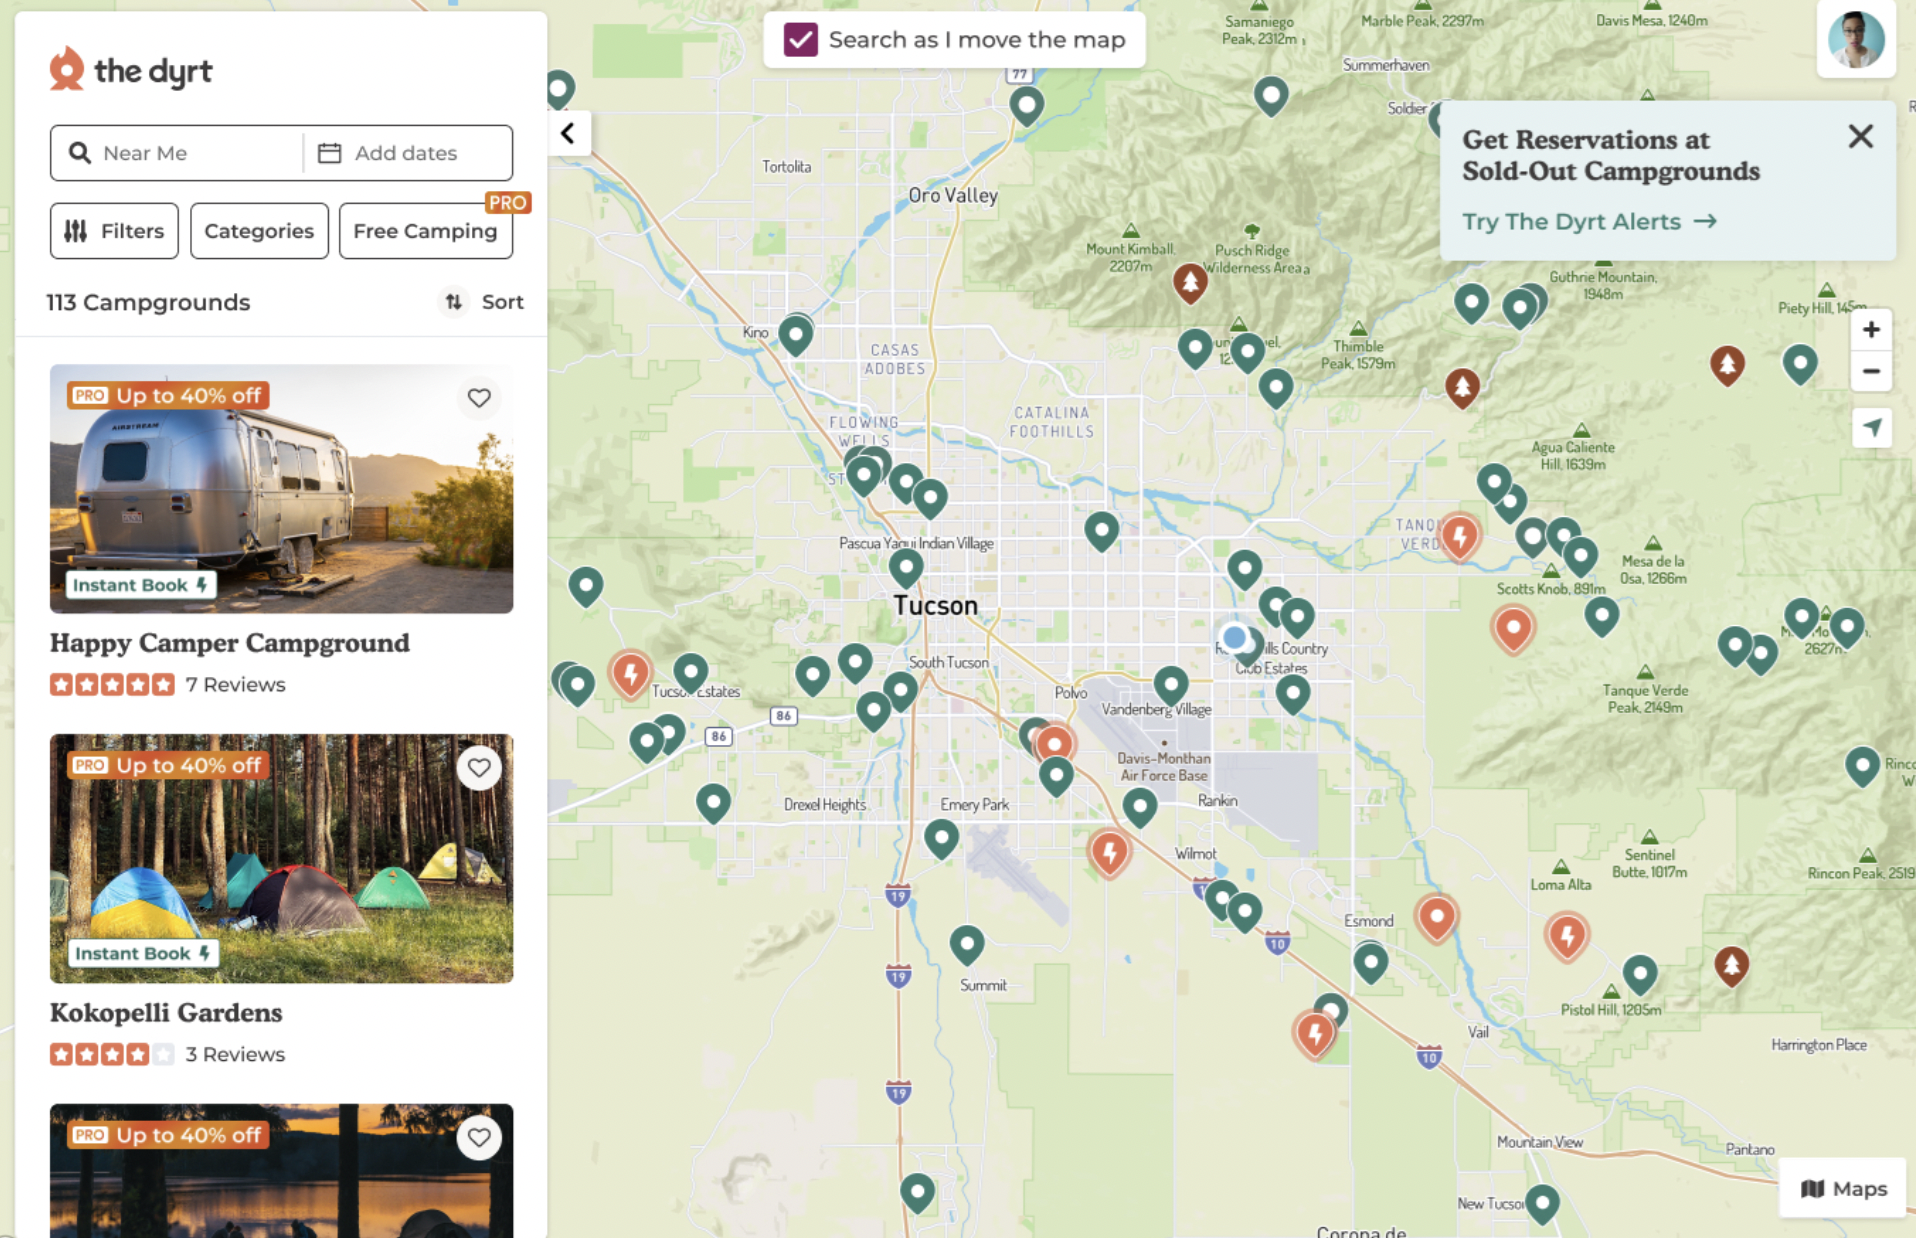Open the Kokopelli Gardens title link

[x=166, y=1013]
